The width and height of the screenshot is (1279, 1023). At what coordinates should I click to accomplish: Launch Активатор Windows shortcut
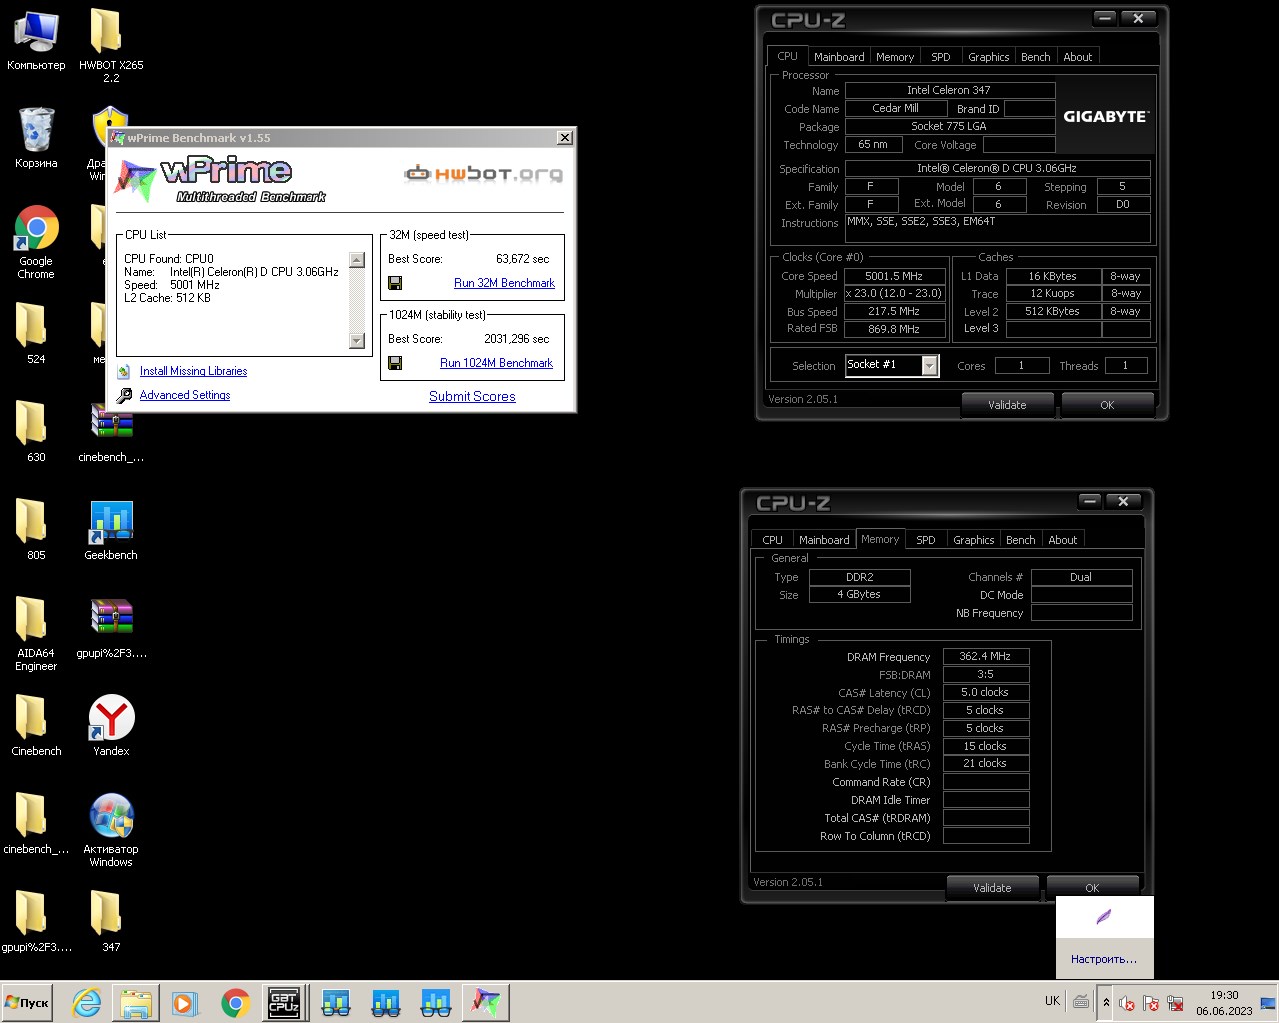[111, 829]
